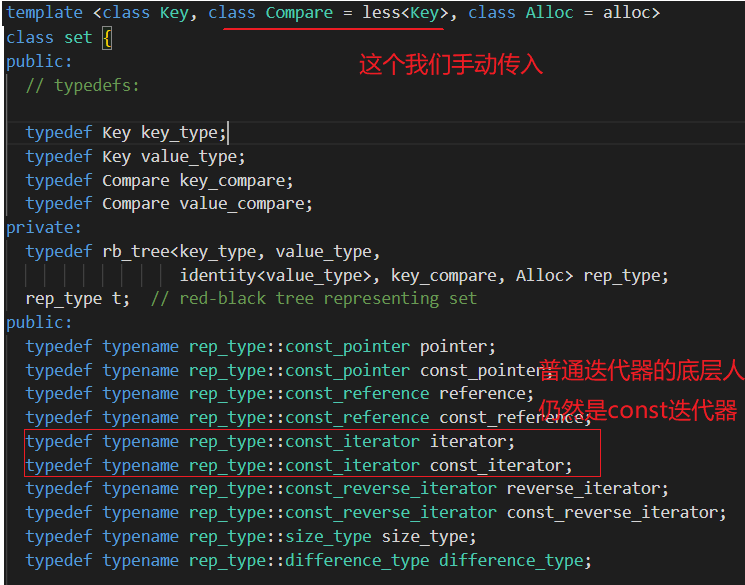Click the "rep_type::const_reference reference;" typedef line
This screenshot has height=585, width=745.
click(x=280, y=394)
